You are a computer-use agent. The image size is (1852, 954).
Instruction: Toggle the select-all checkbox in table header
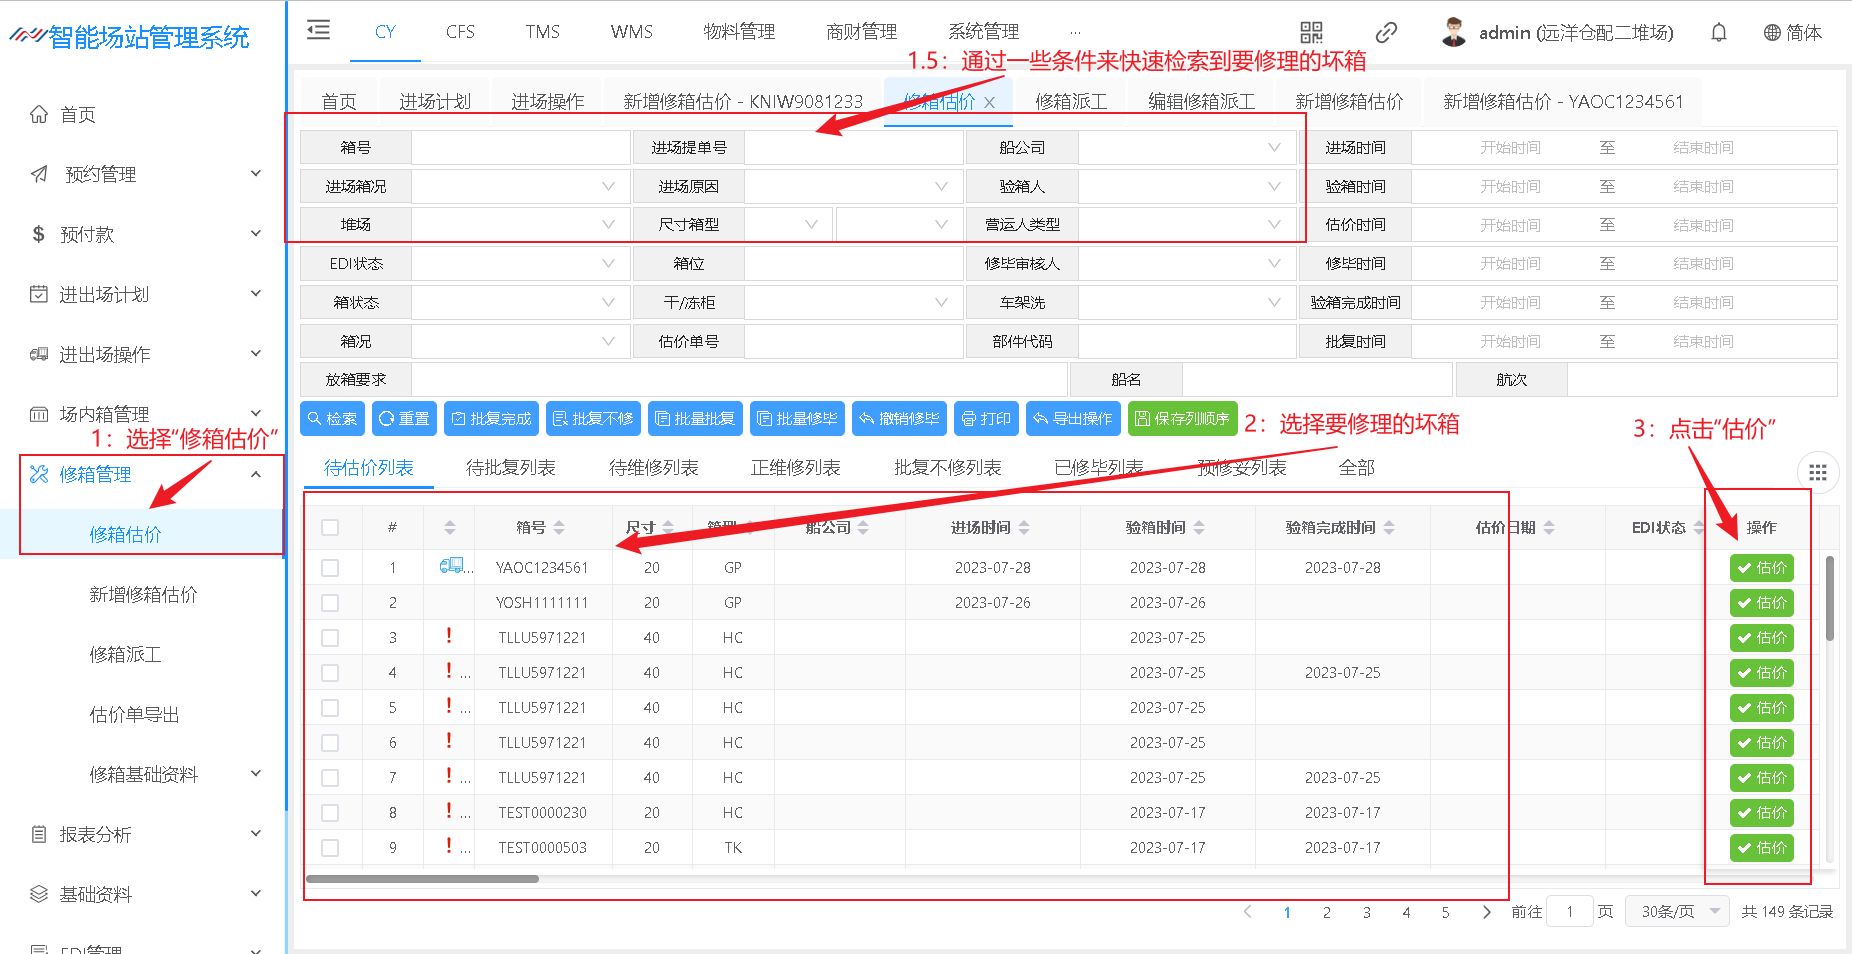click(330, 528)
